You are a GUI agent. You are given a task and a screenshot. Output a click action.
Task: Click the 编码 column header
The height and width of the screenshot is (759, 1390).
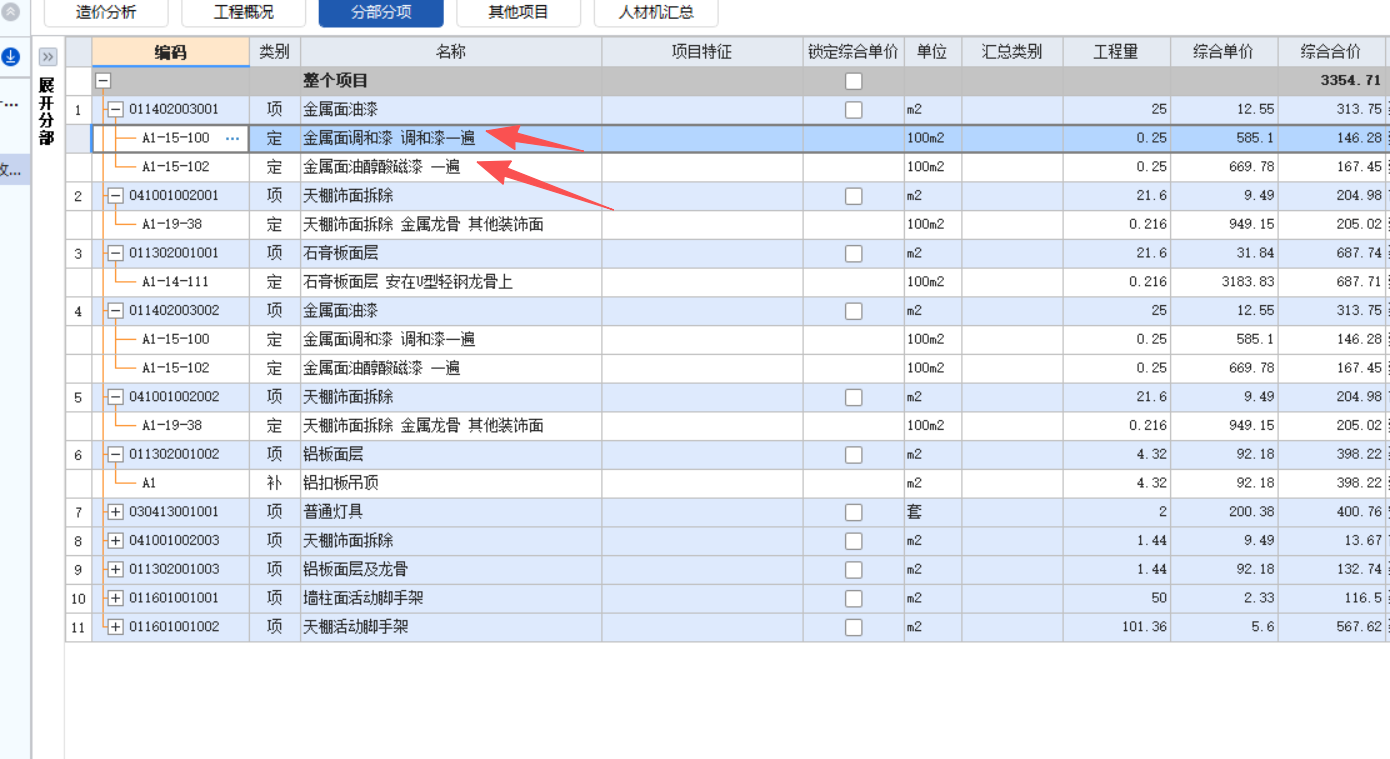coord(170,51)
